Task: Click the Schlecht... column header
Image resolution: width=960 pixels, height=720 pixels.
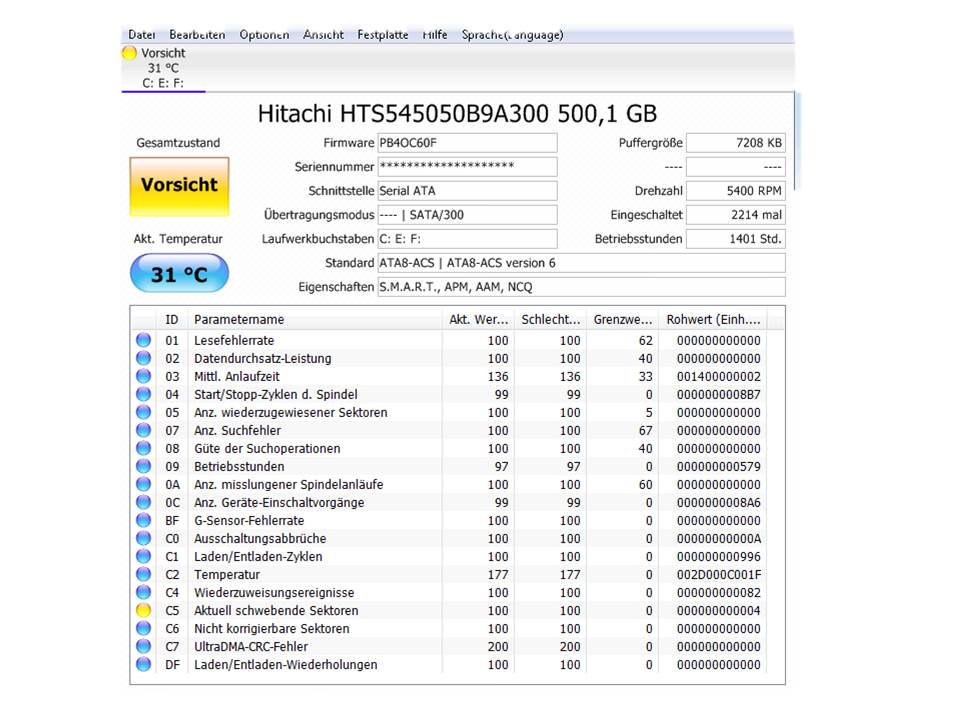Action: [550, 320]
